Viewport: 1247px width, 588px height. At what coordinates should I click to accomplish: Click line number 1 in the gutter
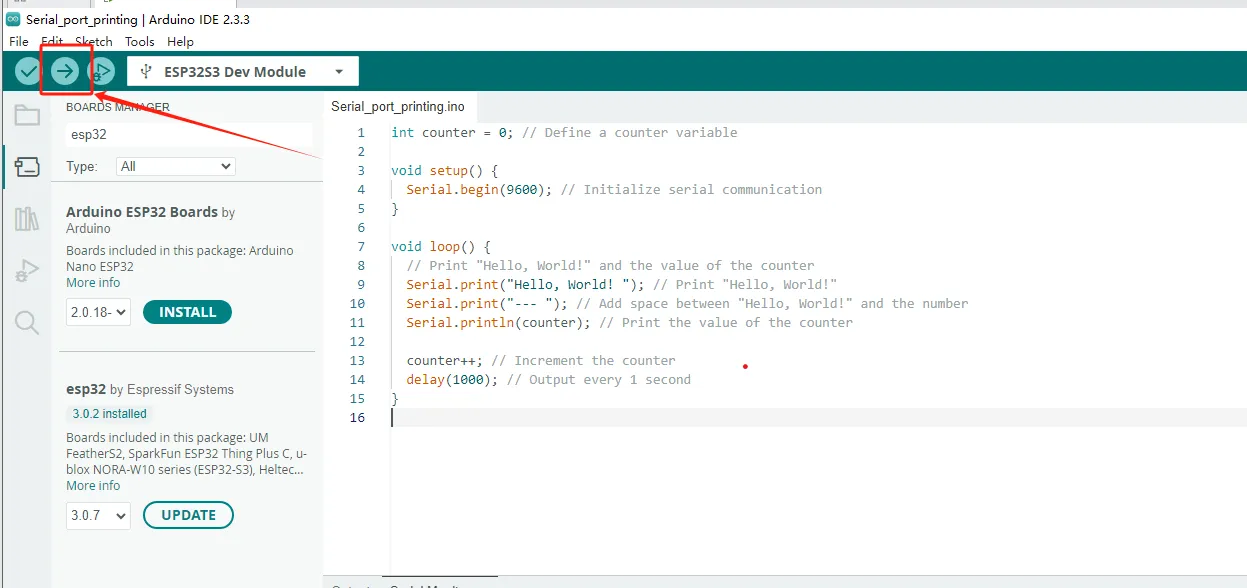pyautogui.click(x=361, y=132)
